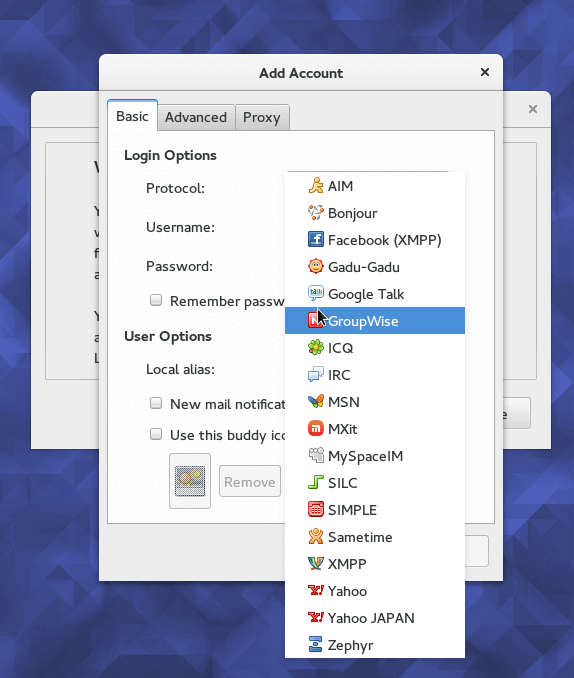Choose Zephyr protocol label
Image resolution: width=574 pixels, height=678 pixels.
pos(350,646)
